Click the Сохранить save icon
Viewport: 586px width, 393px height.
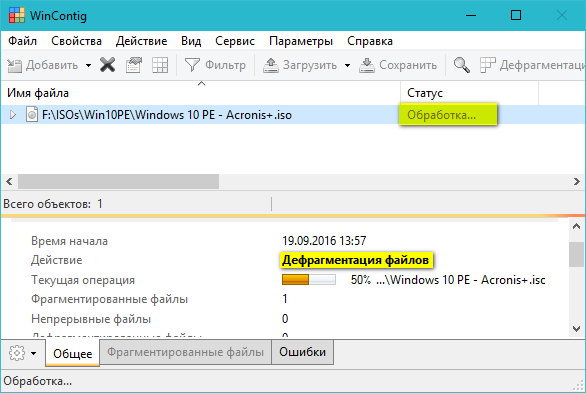tap(367, 65)
